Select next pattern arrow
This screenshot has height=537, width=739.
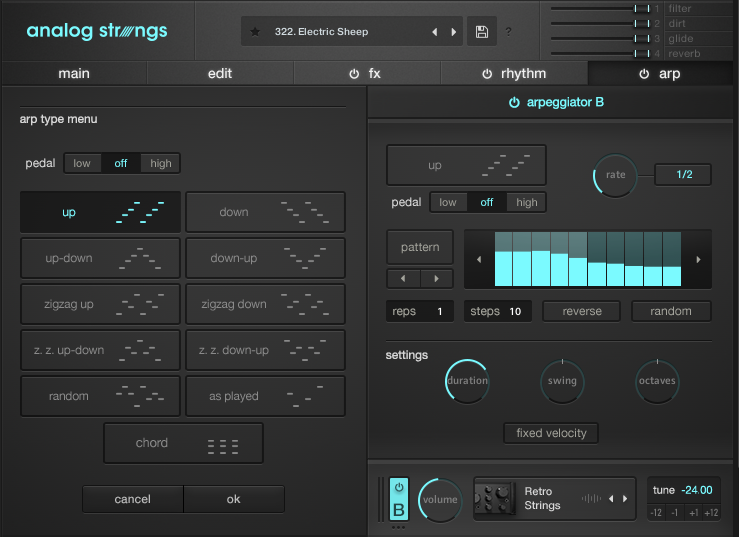(437, 279)
